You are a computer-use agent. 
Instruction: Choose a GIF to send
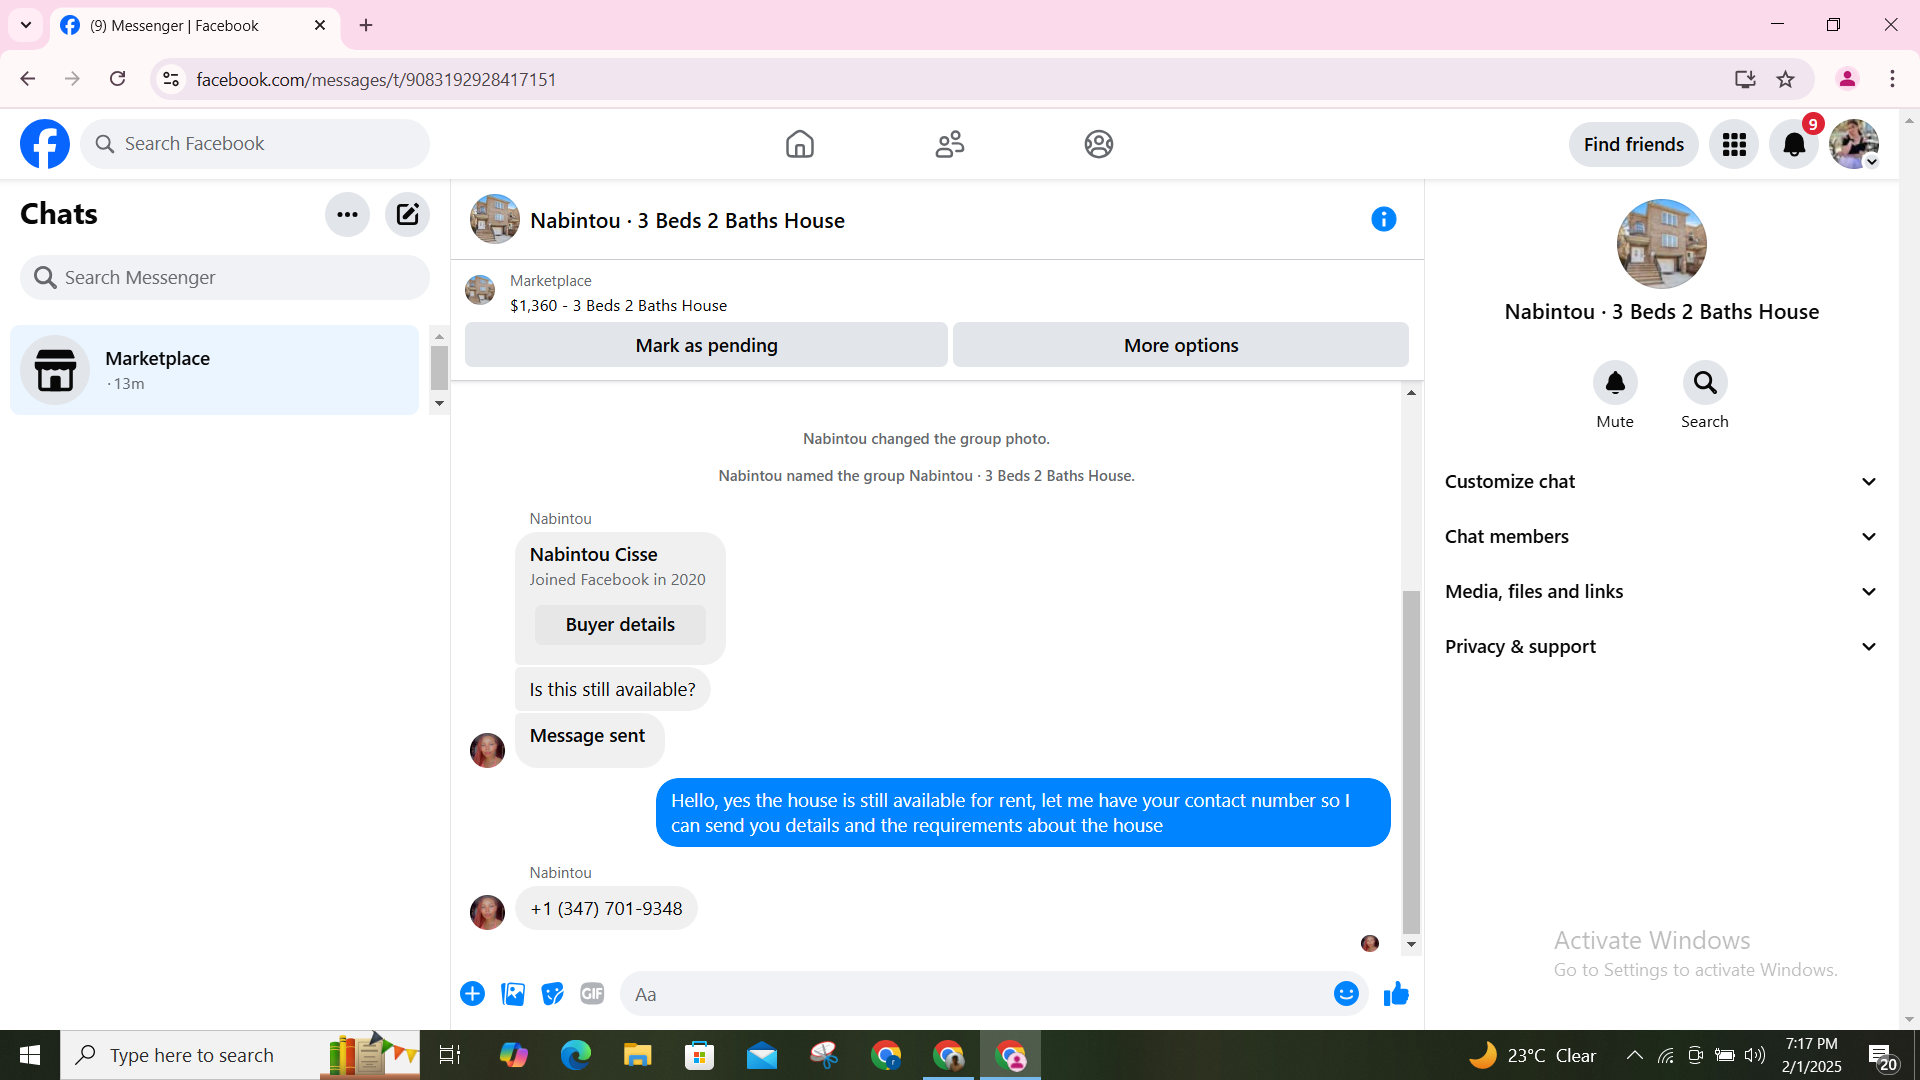pyautogui.click(x=592, y=994)
